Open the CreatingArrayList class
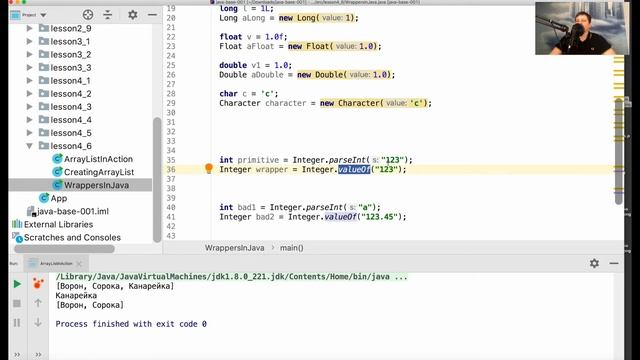The image size is (640, 360). pos(99,172)
